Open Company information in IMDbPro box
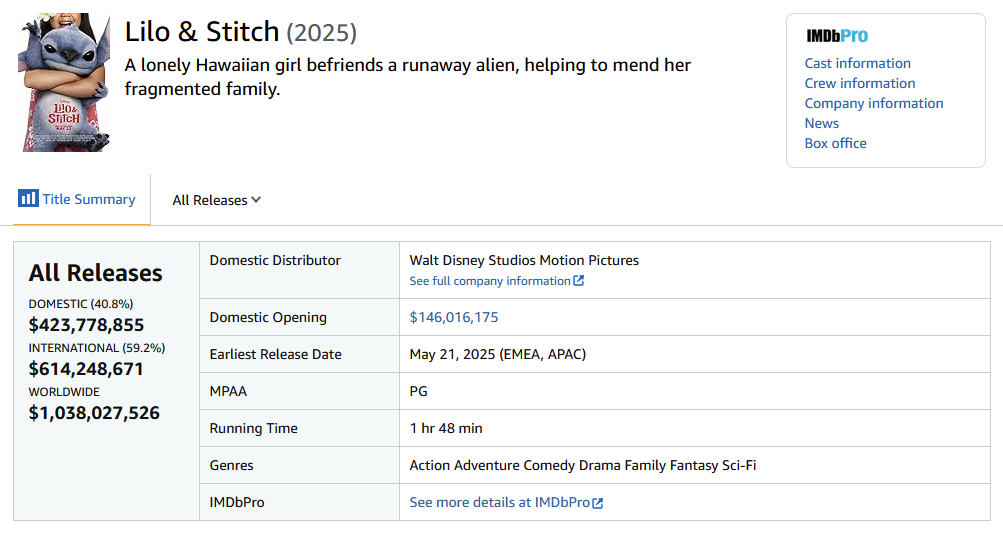 point(873,103)
